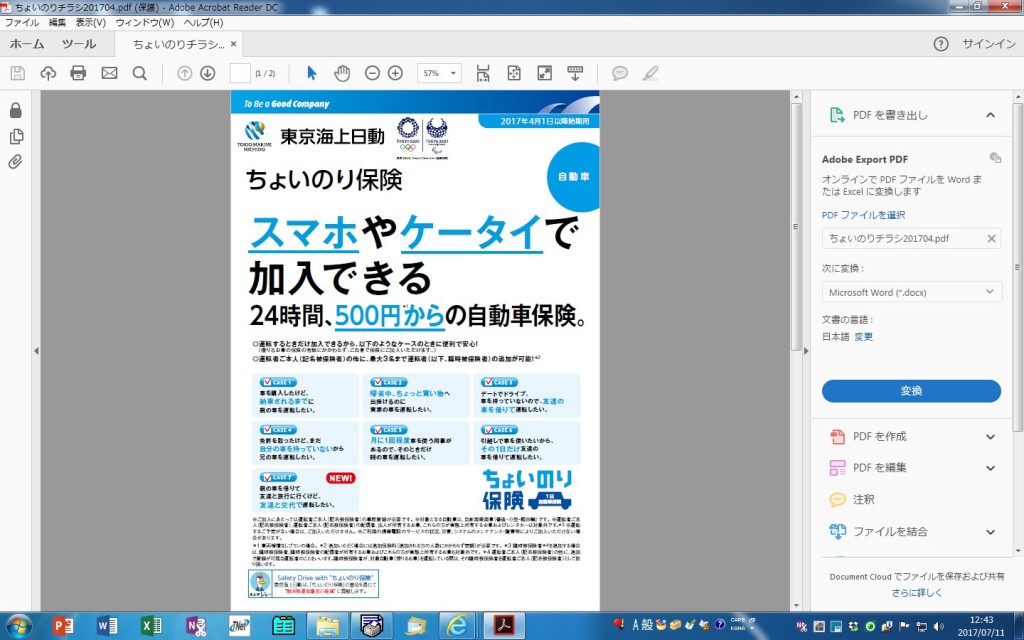The height and width of the screenshot is (640, 1024).
Task: Open the 表示(V) menu
Action: pyautogui.click(x=91, y=22)
